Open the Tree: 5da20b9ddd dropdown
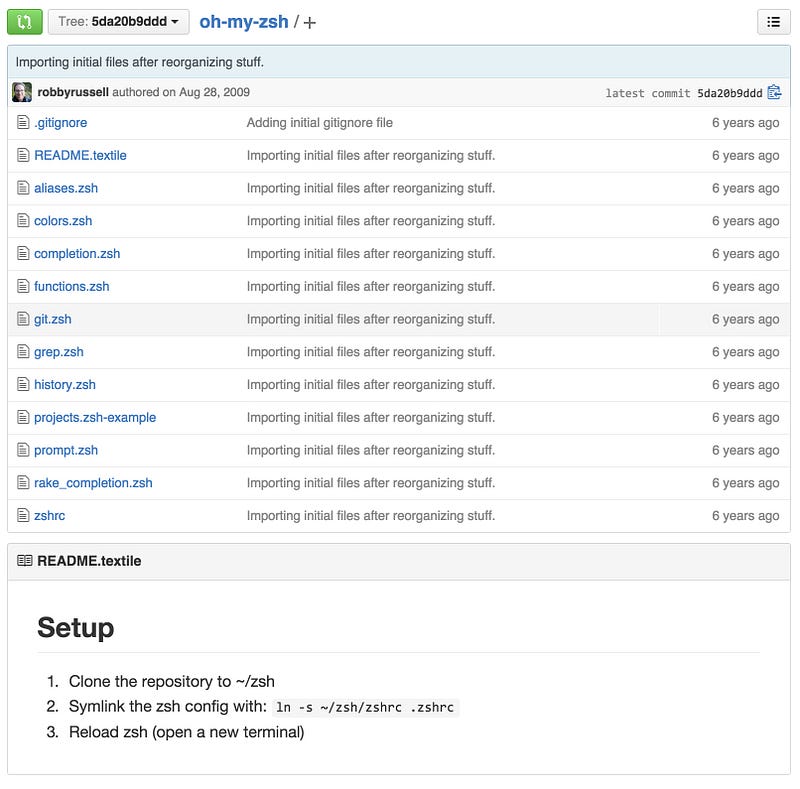The image size is (800, 789). click(118, 22)
